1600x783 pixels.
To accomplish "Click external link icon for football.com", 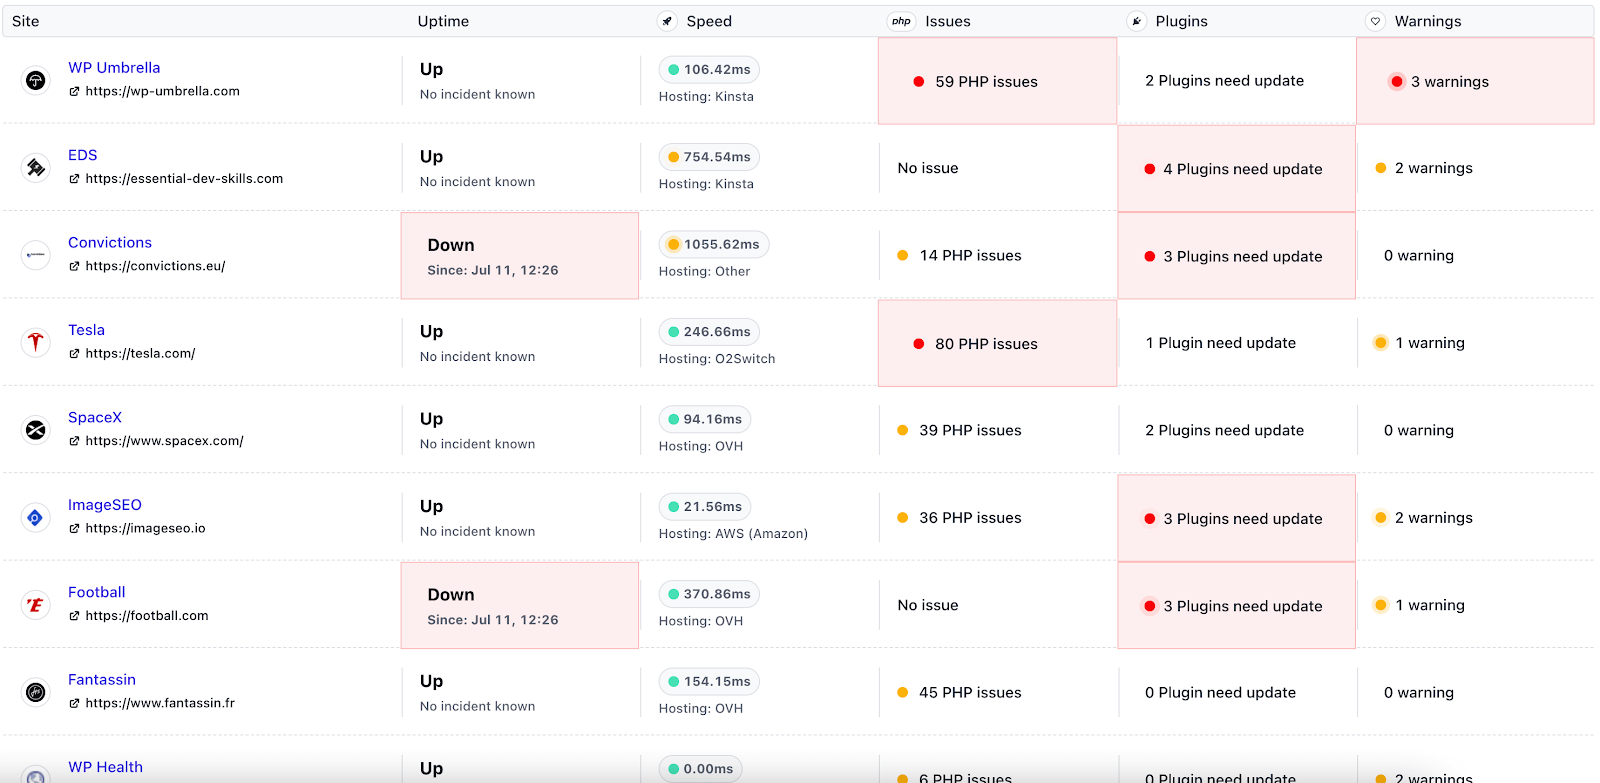I will click(x=74, y=616).
